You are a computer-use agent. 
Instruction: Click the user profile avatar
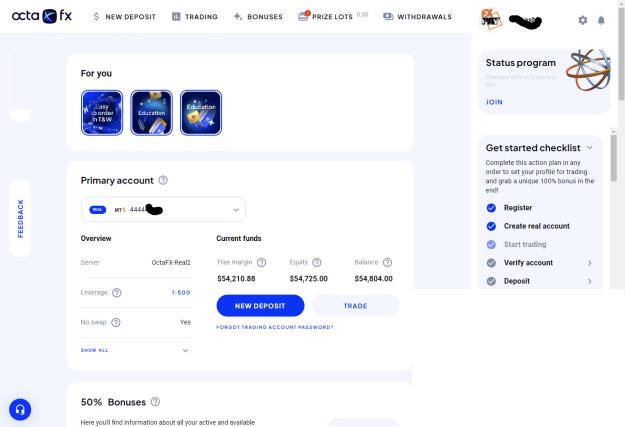pos(491,19)
